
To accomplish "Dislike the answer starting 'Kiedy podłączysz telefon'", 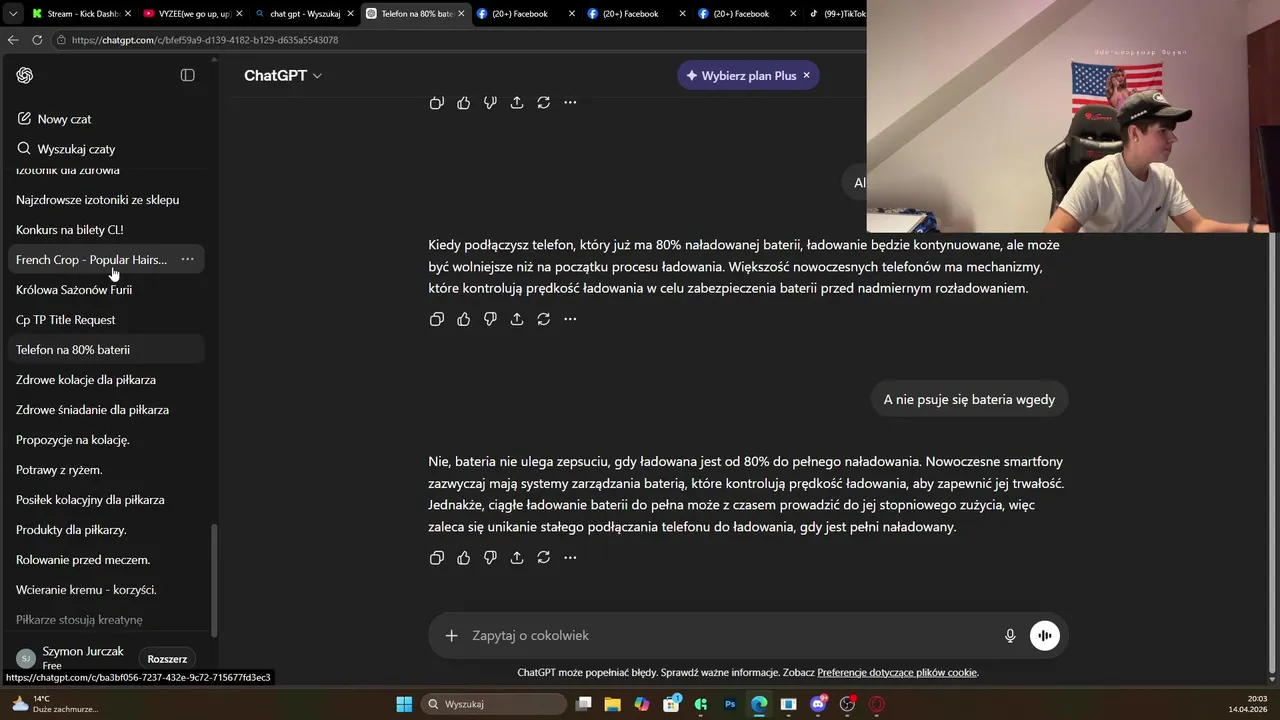I will [x=490, y=319].
